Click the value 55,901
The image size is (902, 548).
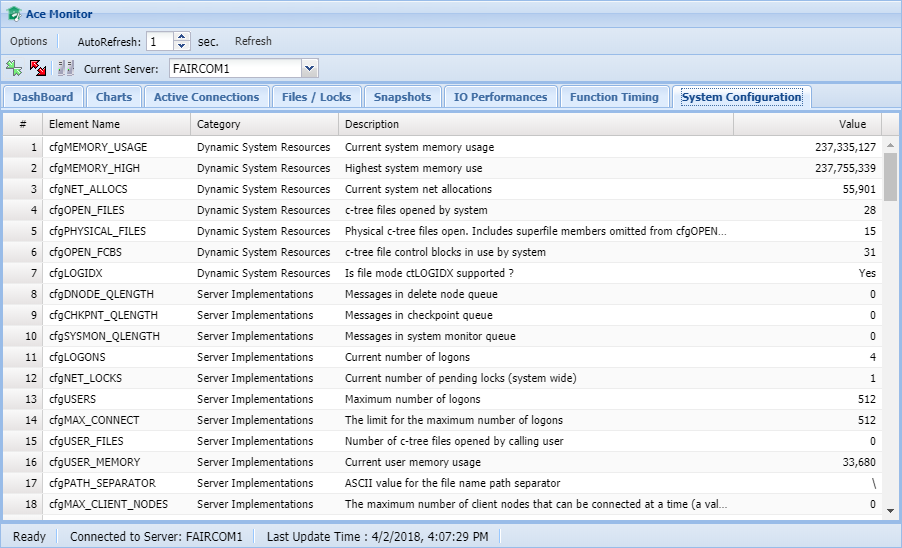click(x=859, y=189)
